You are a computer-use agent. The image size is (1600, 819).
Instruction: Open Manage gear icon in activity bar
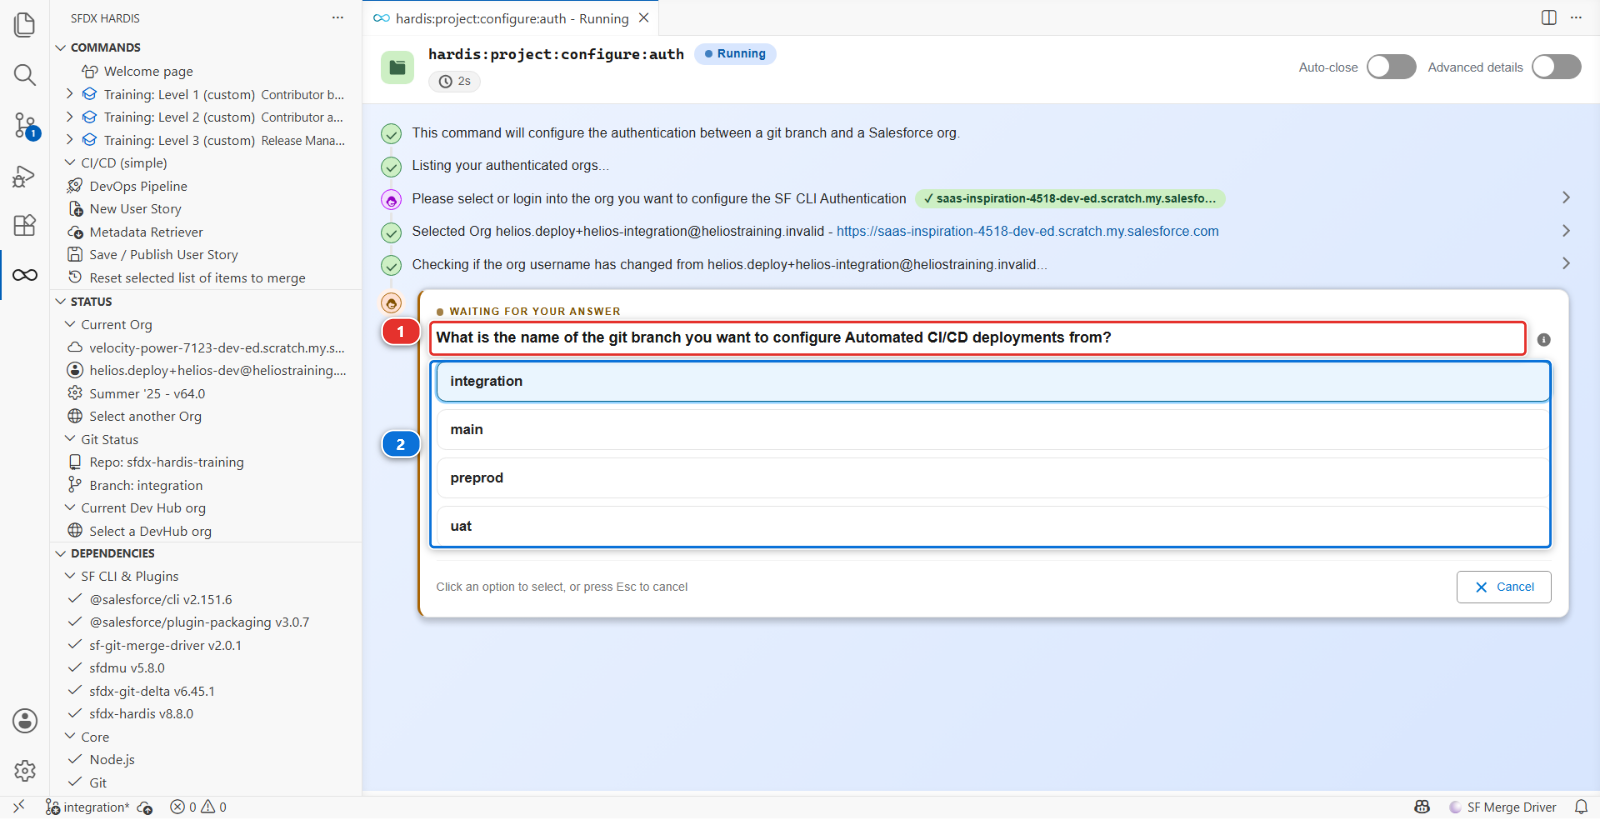[25, 771]
